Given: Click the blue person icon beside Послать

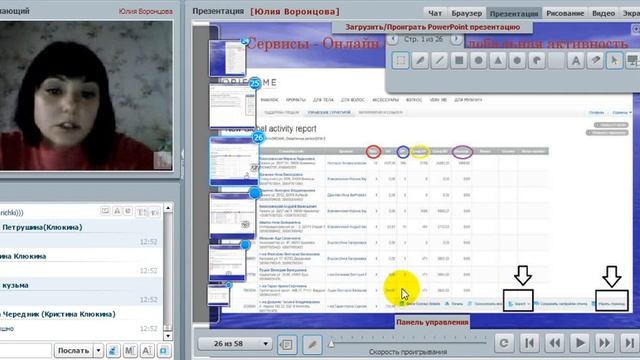Looking at the screenshot, I should pos(113,351).
